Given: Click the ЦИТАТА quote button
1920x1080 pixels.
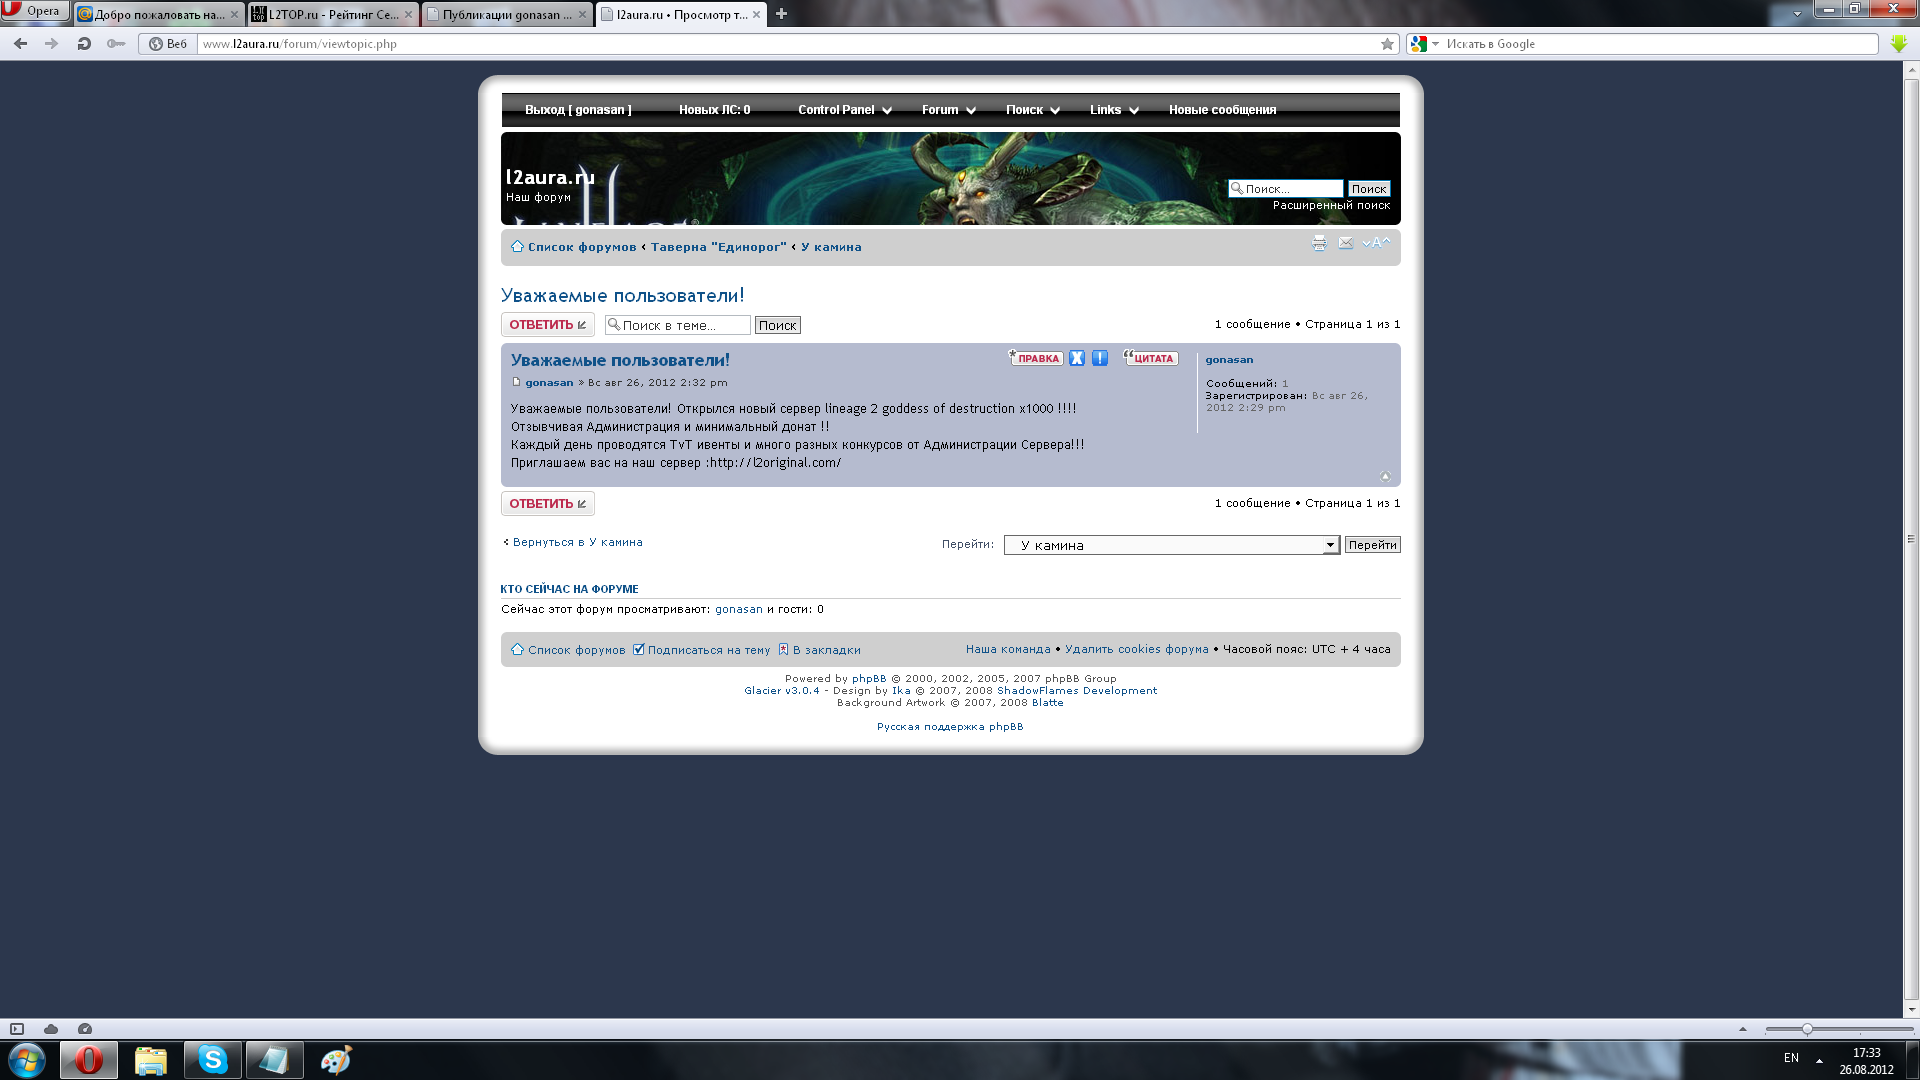Looking at the screenshot, I should point(1151,358).
